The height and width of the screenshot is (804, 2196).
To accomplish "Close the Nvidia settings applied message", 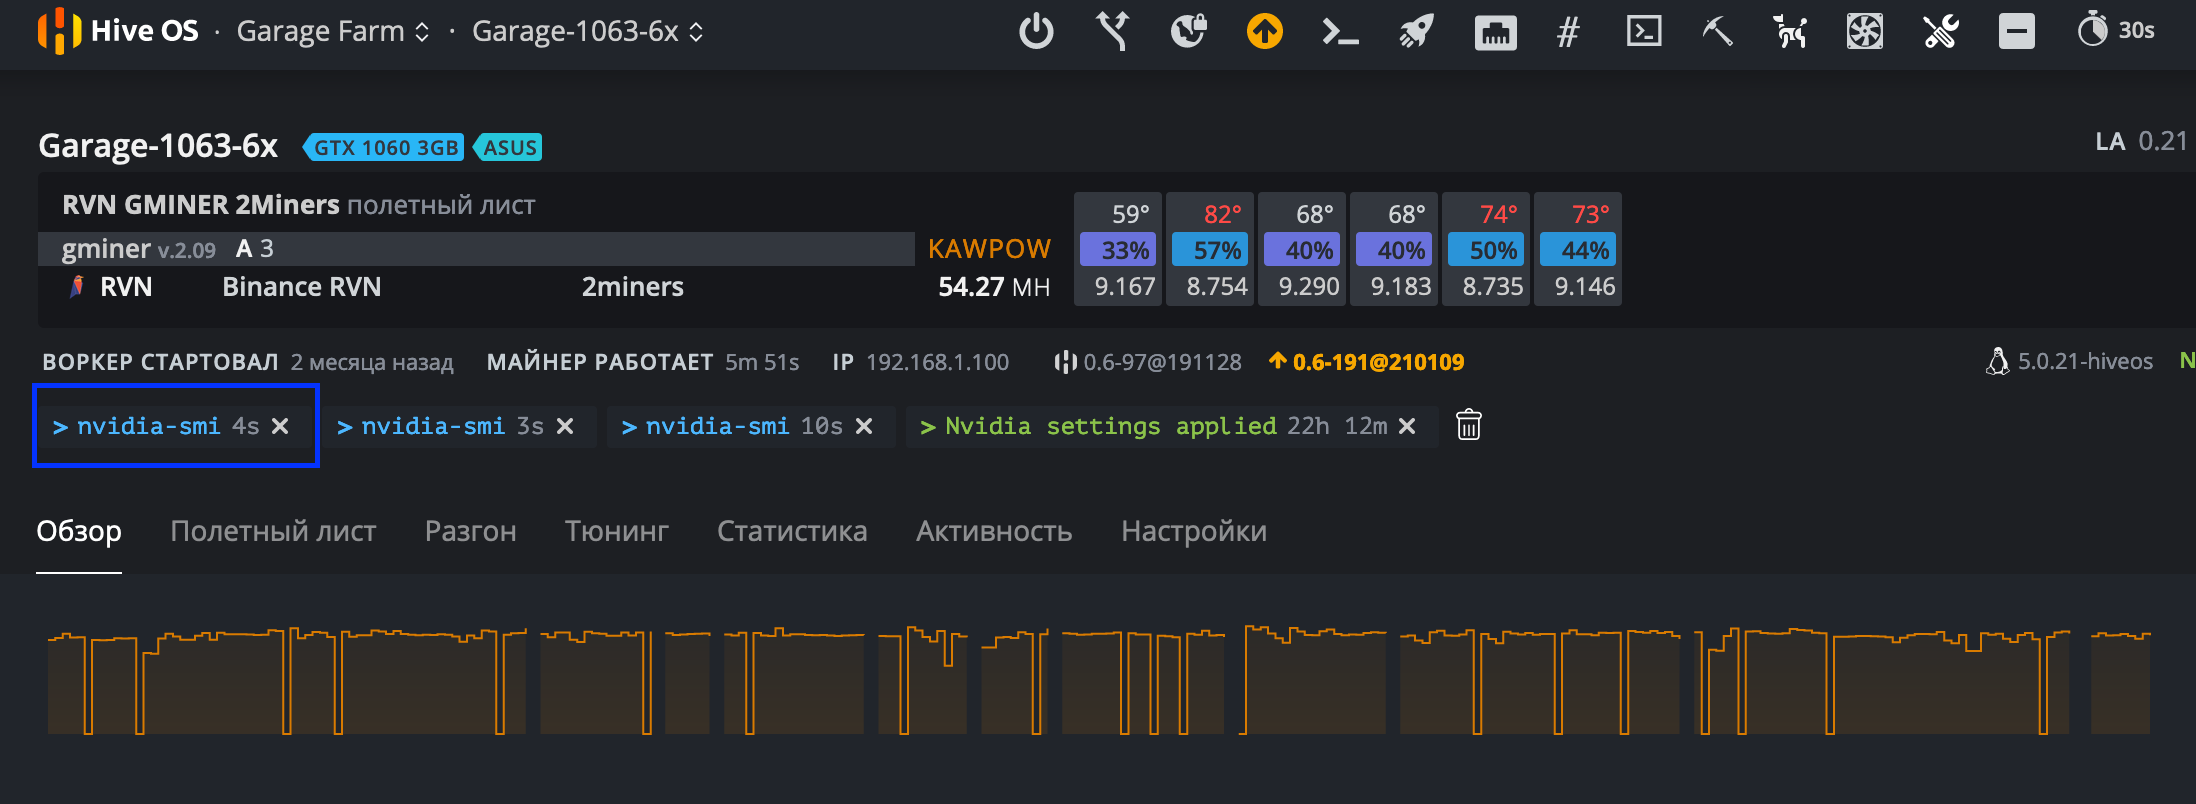I will click(x=1407, y=426).
